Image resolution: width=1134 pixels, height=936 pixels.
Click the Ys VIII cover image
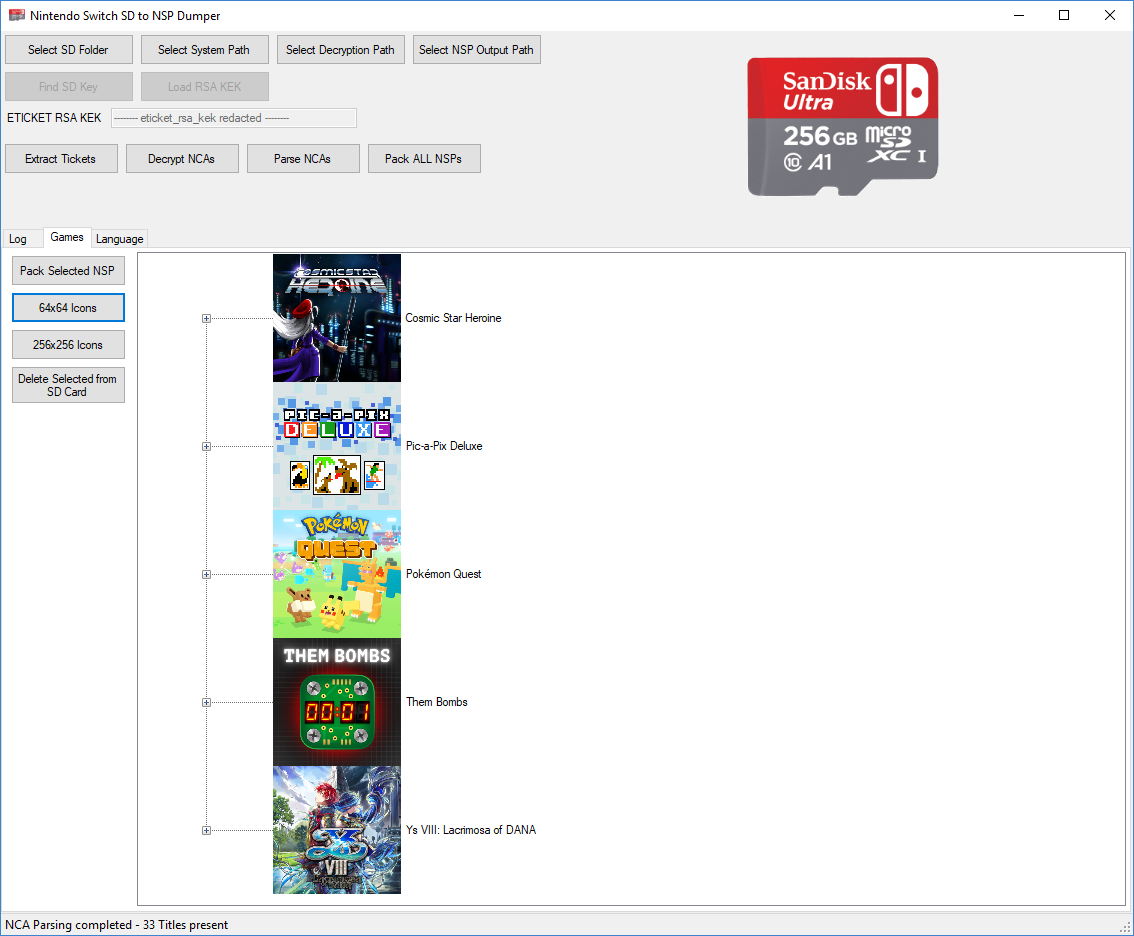click(x=336, y=830)
